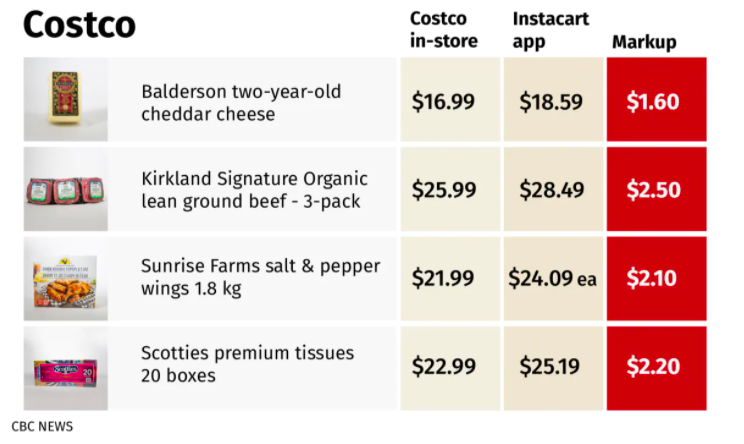Click the red $2.10 markup cell
744x444 pixels.
[x=653, y=278]
